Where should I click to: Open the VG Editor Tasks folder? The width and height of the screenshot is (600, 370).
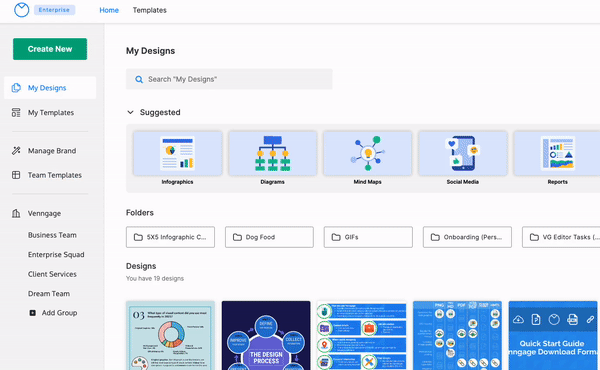pyautogui.click(x=561, y=237)
